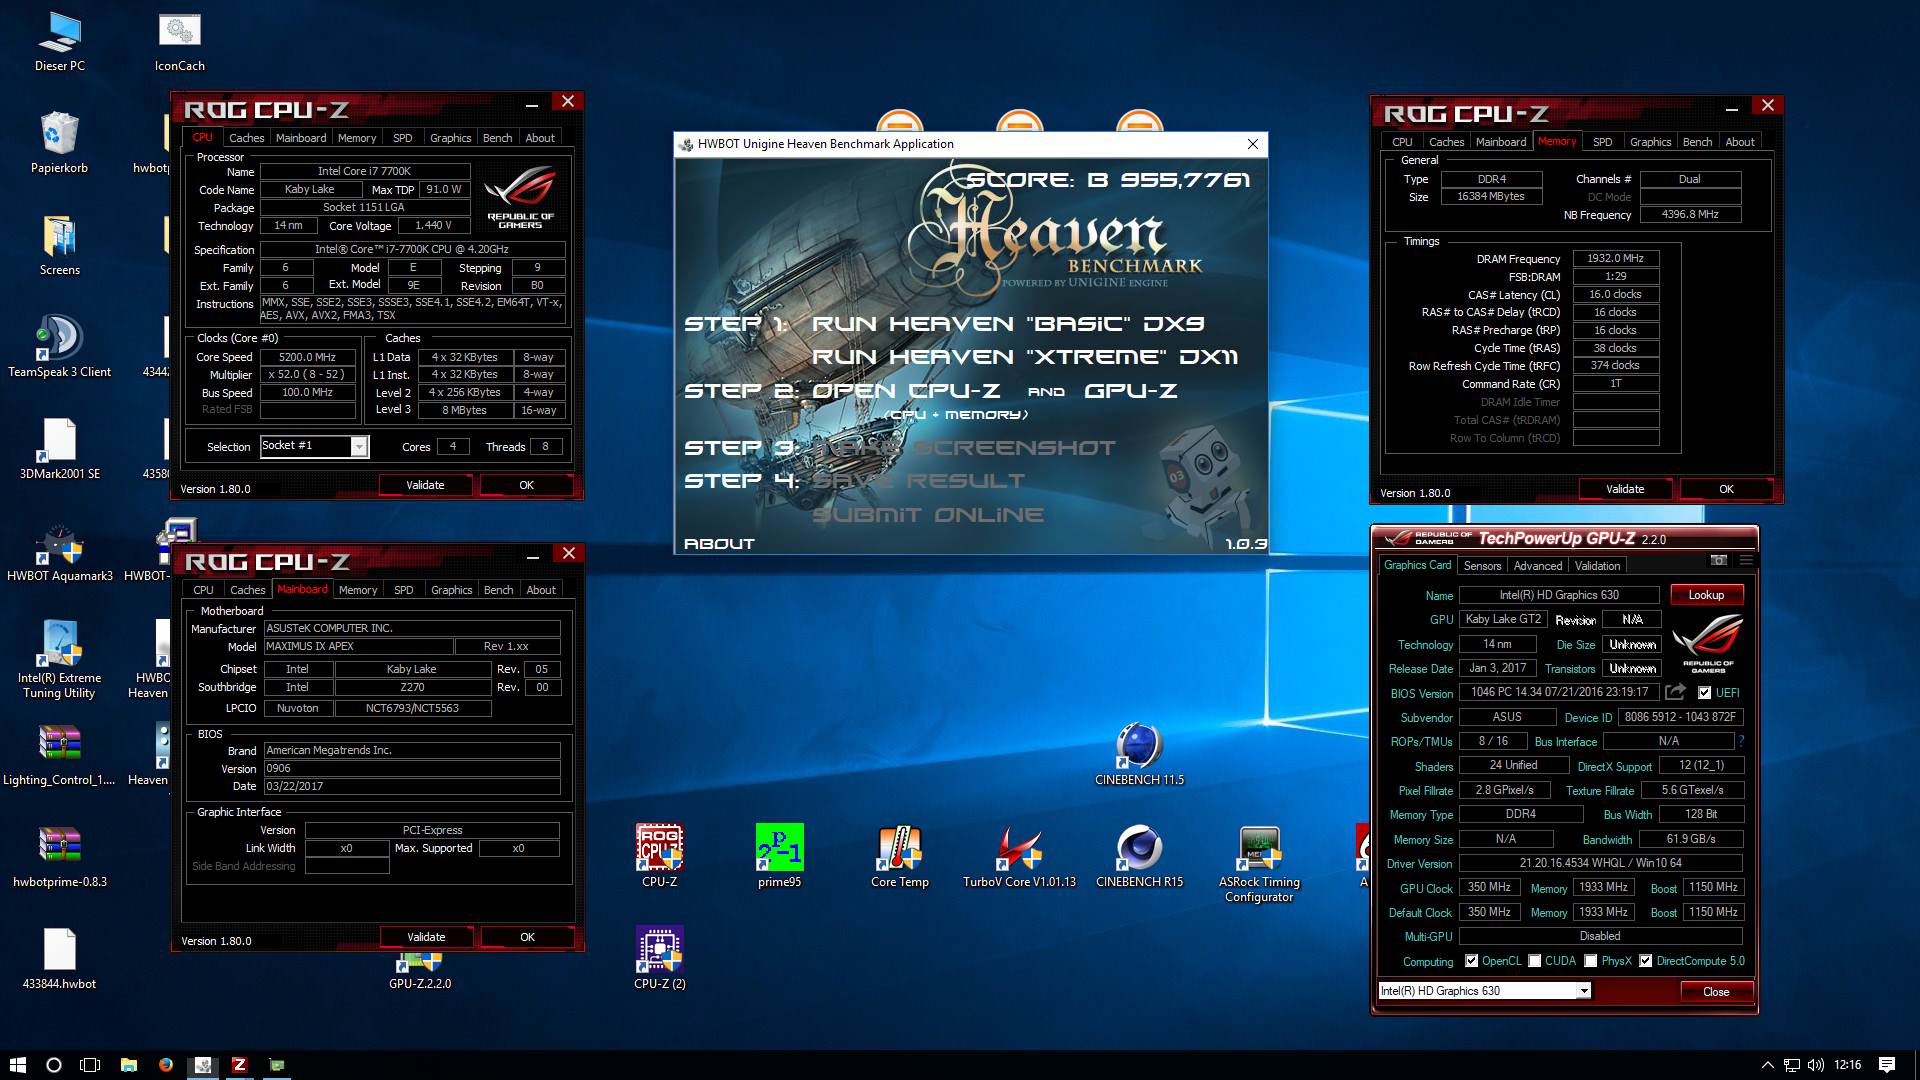Toggle the CUDA checkbox

point(1534,961)
